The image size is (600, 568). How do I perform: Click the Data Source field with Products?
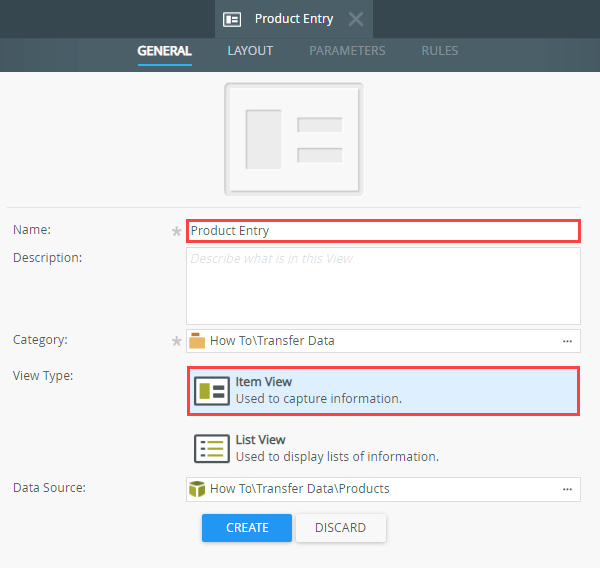coord(383,489)
